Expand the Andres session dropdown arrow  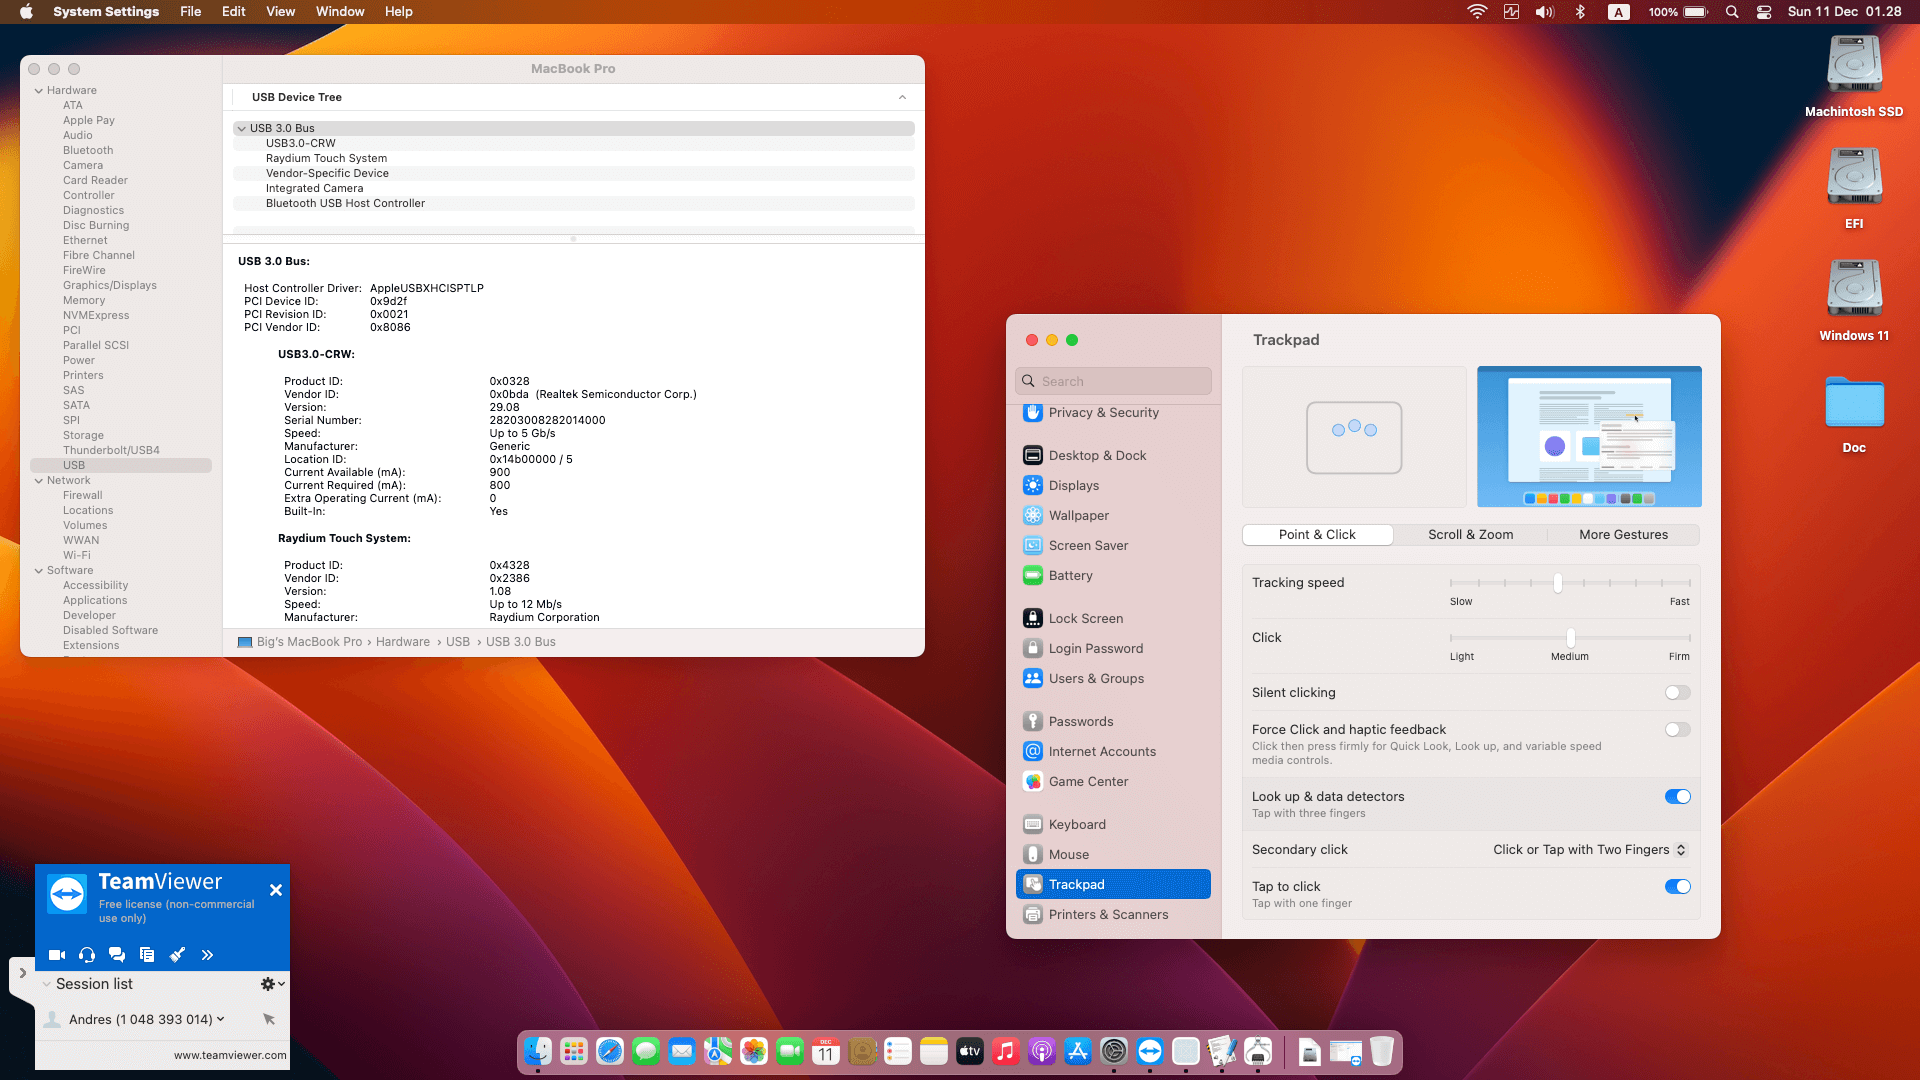[220, 1019]
